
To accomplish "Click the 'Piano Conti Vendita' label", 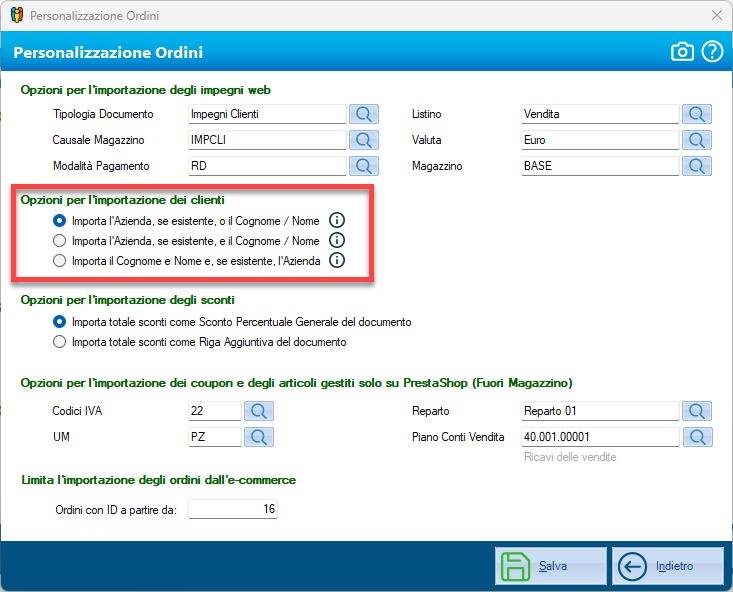I will (x=458, y=437).
